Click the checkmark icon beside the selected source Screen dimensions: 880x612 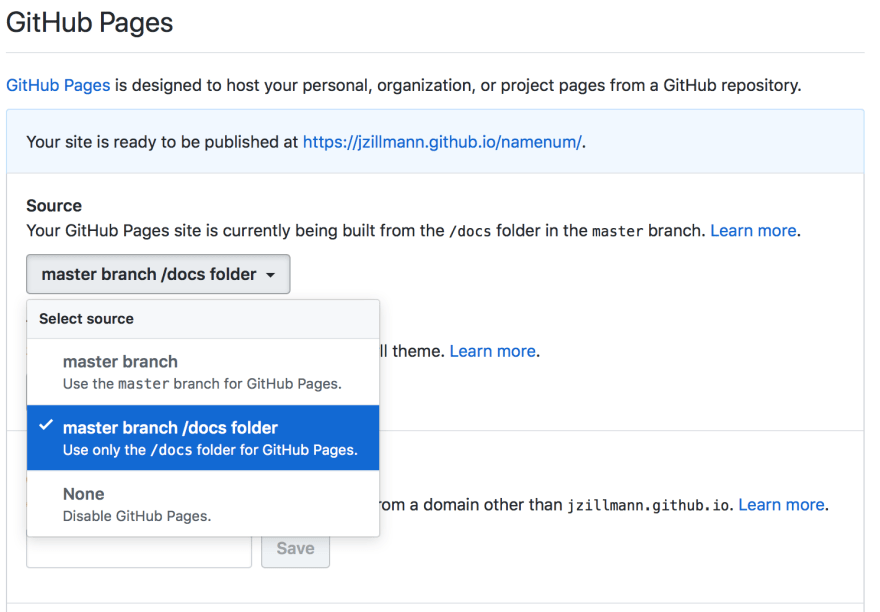[46, 426]
